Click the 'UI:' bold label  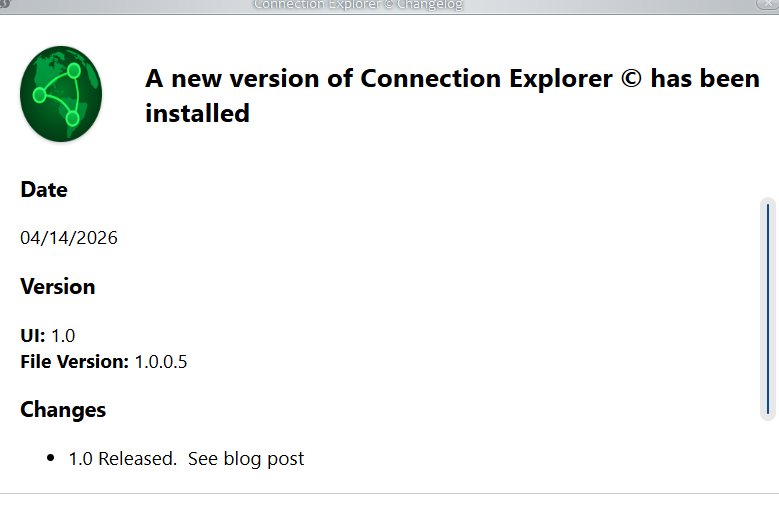click(x=33, y=336)
